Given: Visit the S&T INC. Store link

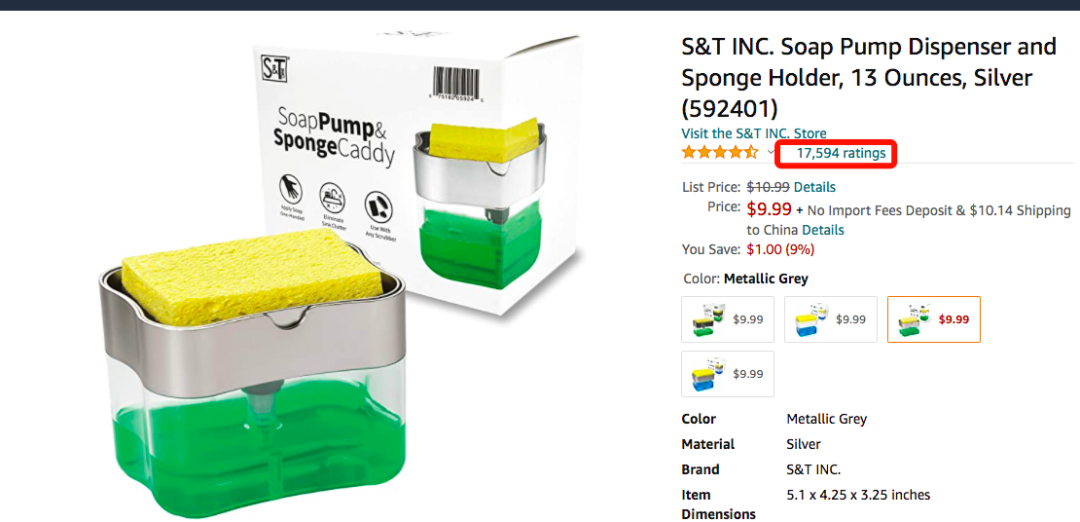Looking at the screenshot, I should pyautogui.click(x=754, y=133).
